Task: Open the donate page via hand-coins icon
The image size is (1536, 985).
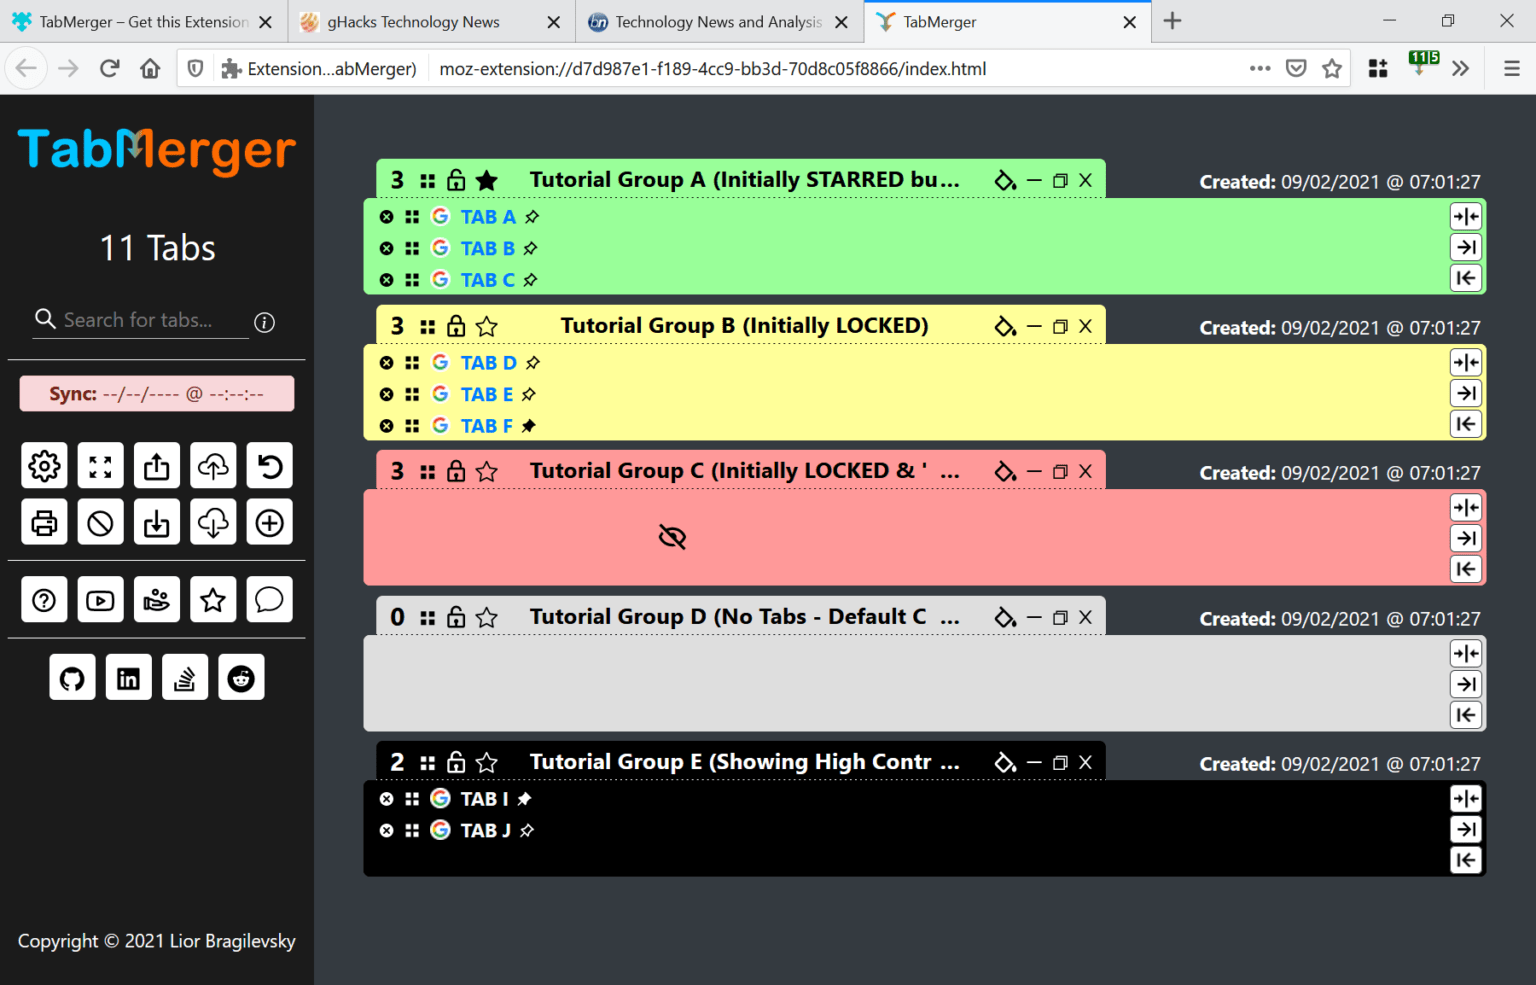Action: (157, 599)
